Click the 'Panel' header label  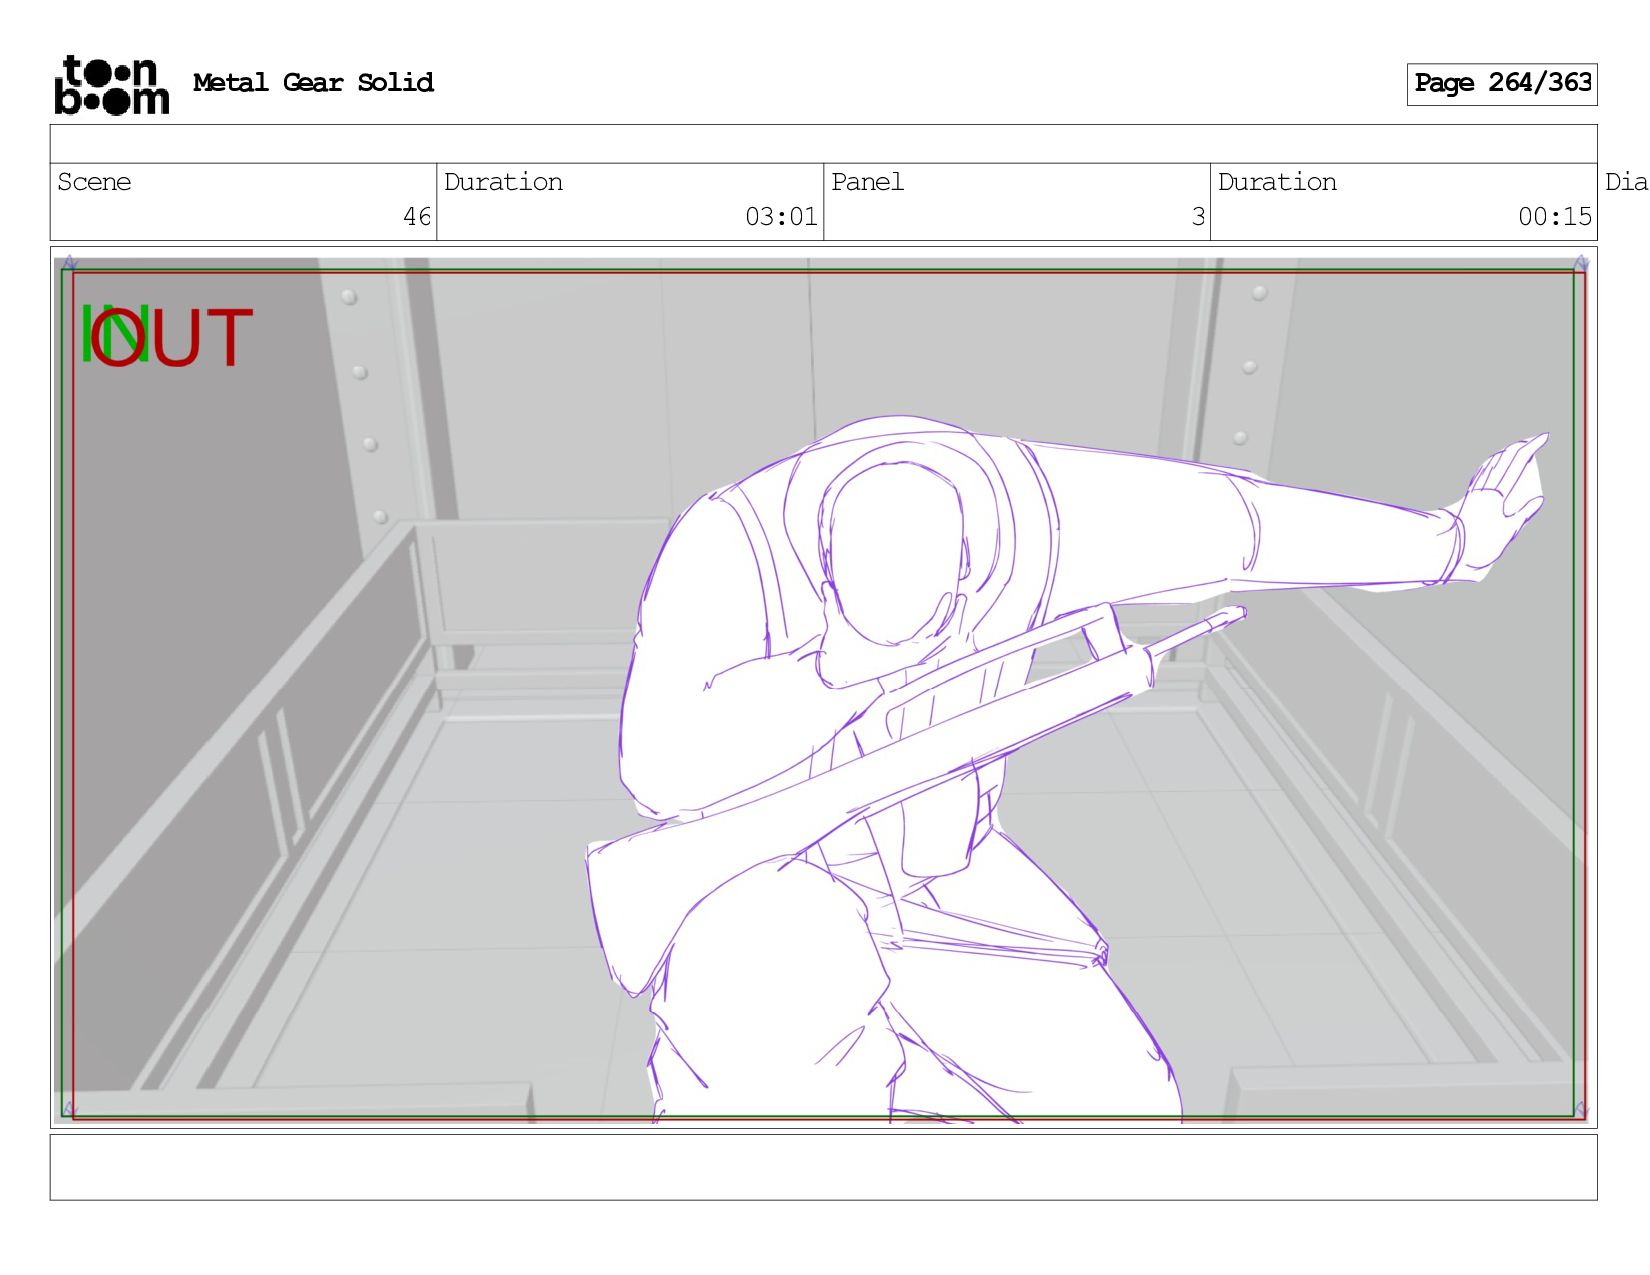[x=867, y=182]
